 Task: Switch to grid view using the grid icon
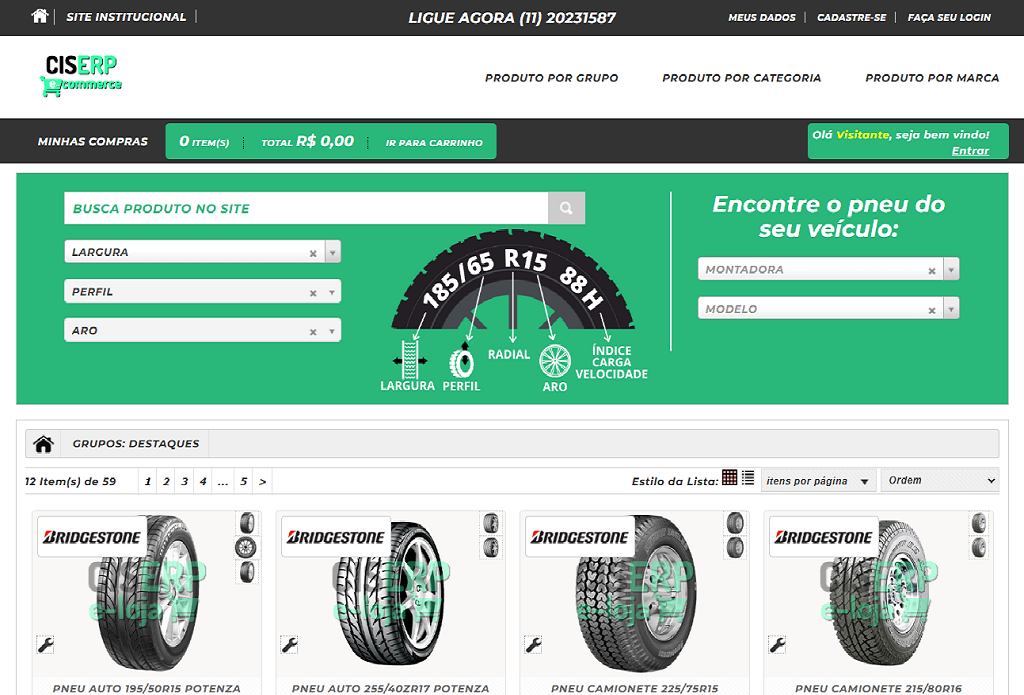[730, 477]
